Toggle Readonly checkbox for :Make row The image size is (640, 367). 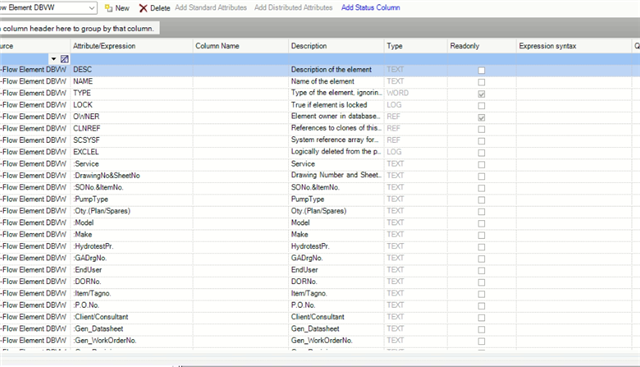[x=482, y=235]
